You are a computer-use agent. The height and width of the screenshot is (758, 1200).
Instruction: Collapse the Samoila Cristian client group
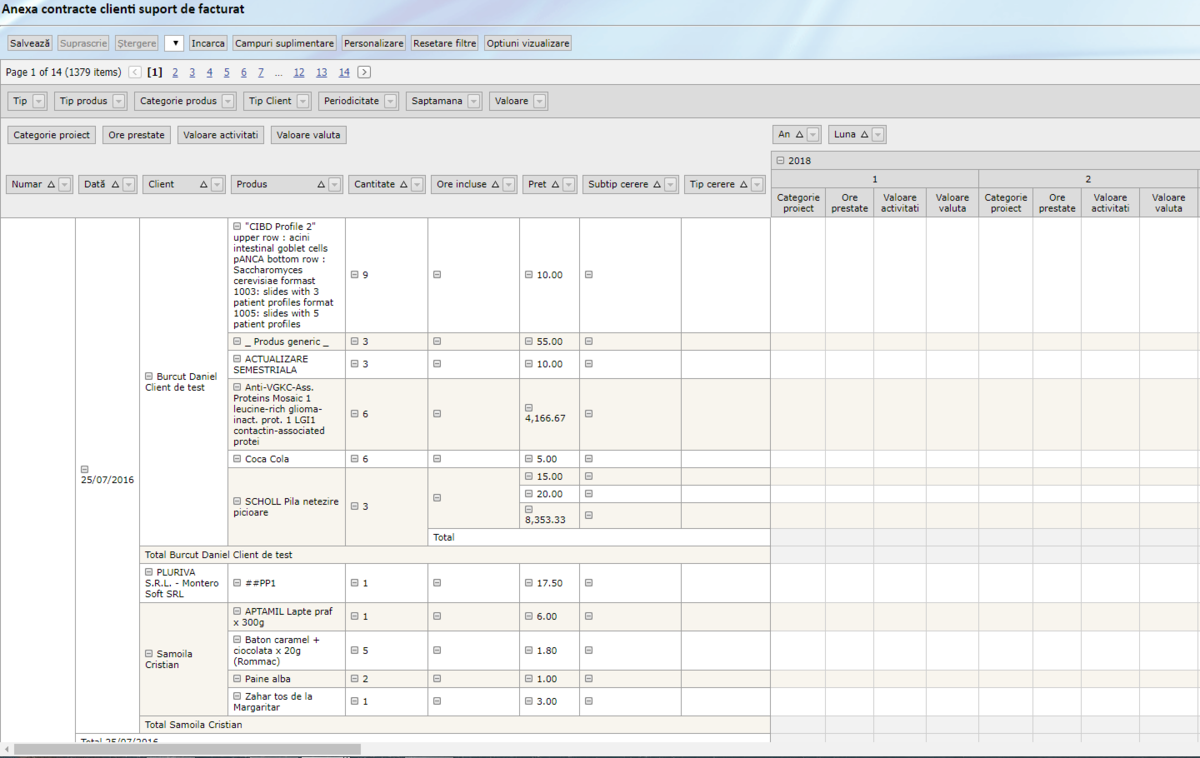pyautogui.click(x=149, y=654)
